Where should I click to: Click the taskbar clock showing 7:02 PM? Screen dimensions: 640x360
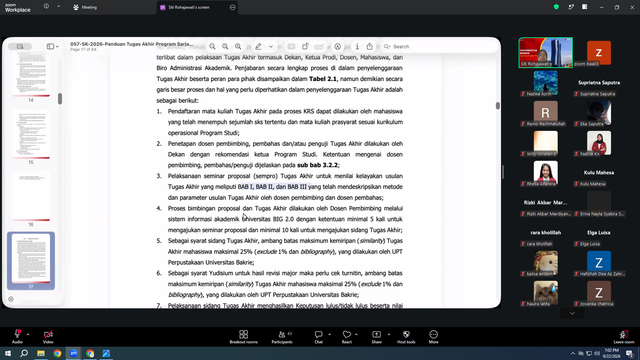(611, 353)
